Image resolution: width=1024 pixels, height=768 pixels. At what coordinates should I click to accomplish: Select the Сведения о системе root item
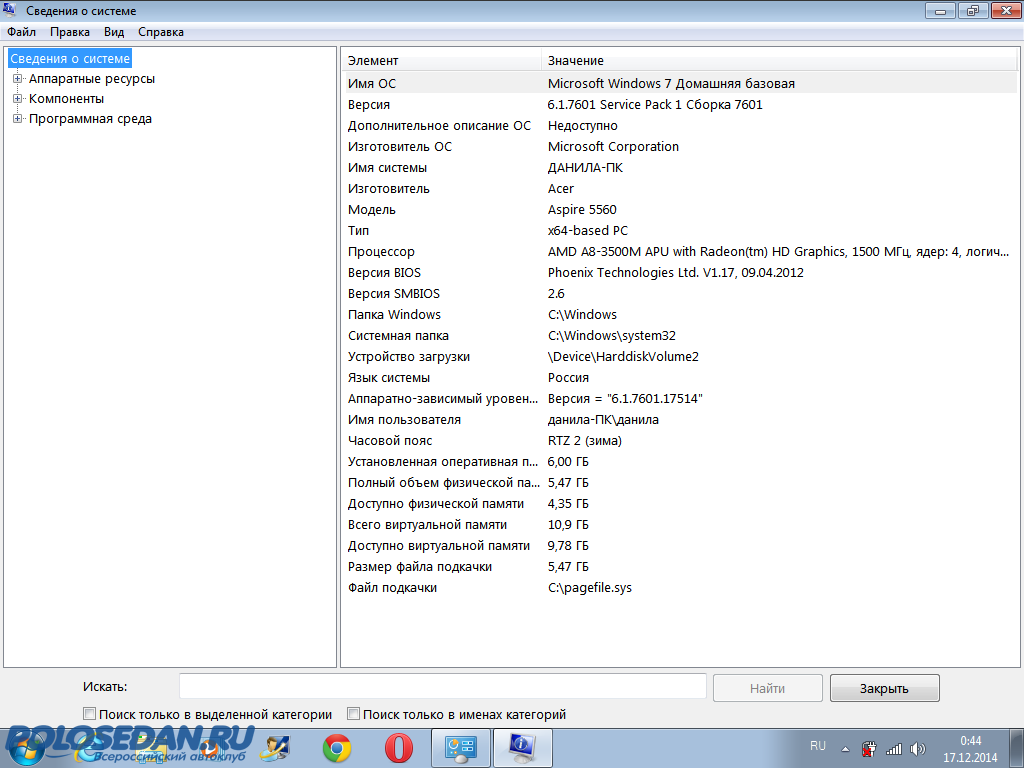[70, 59]
